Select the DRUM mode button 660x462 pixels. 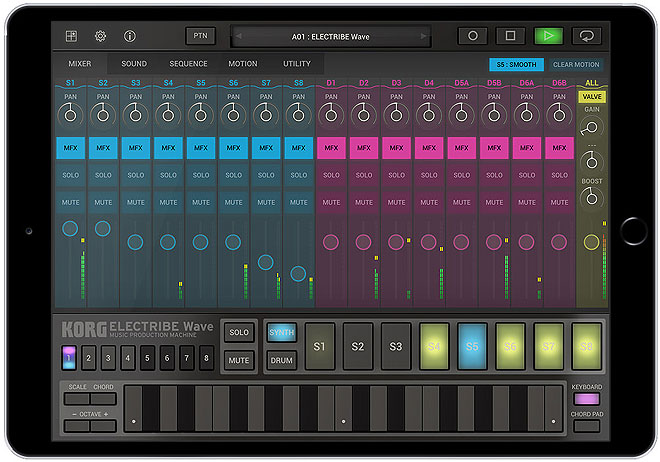click(282, 359)
